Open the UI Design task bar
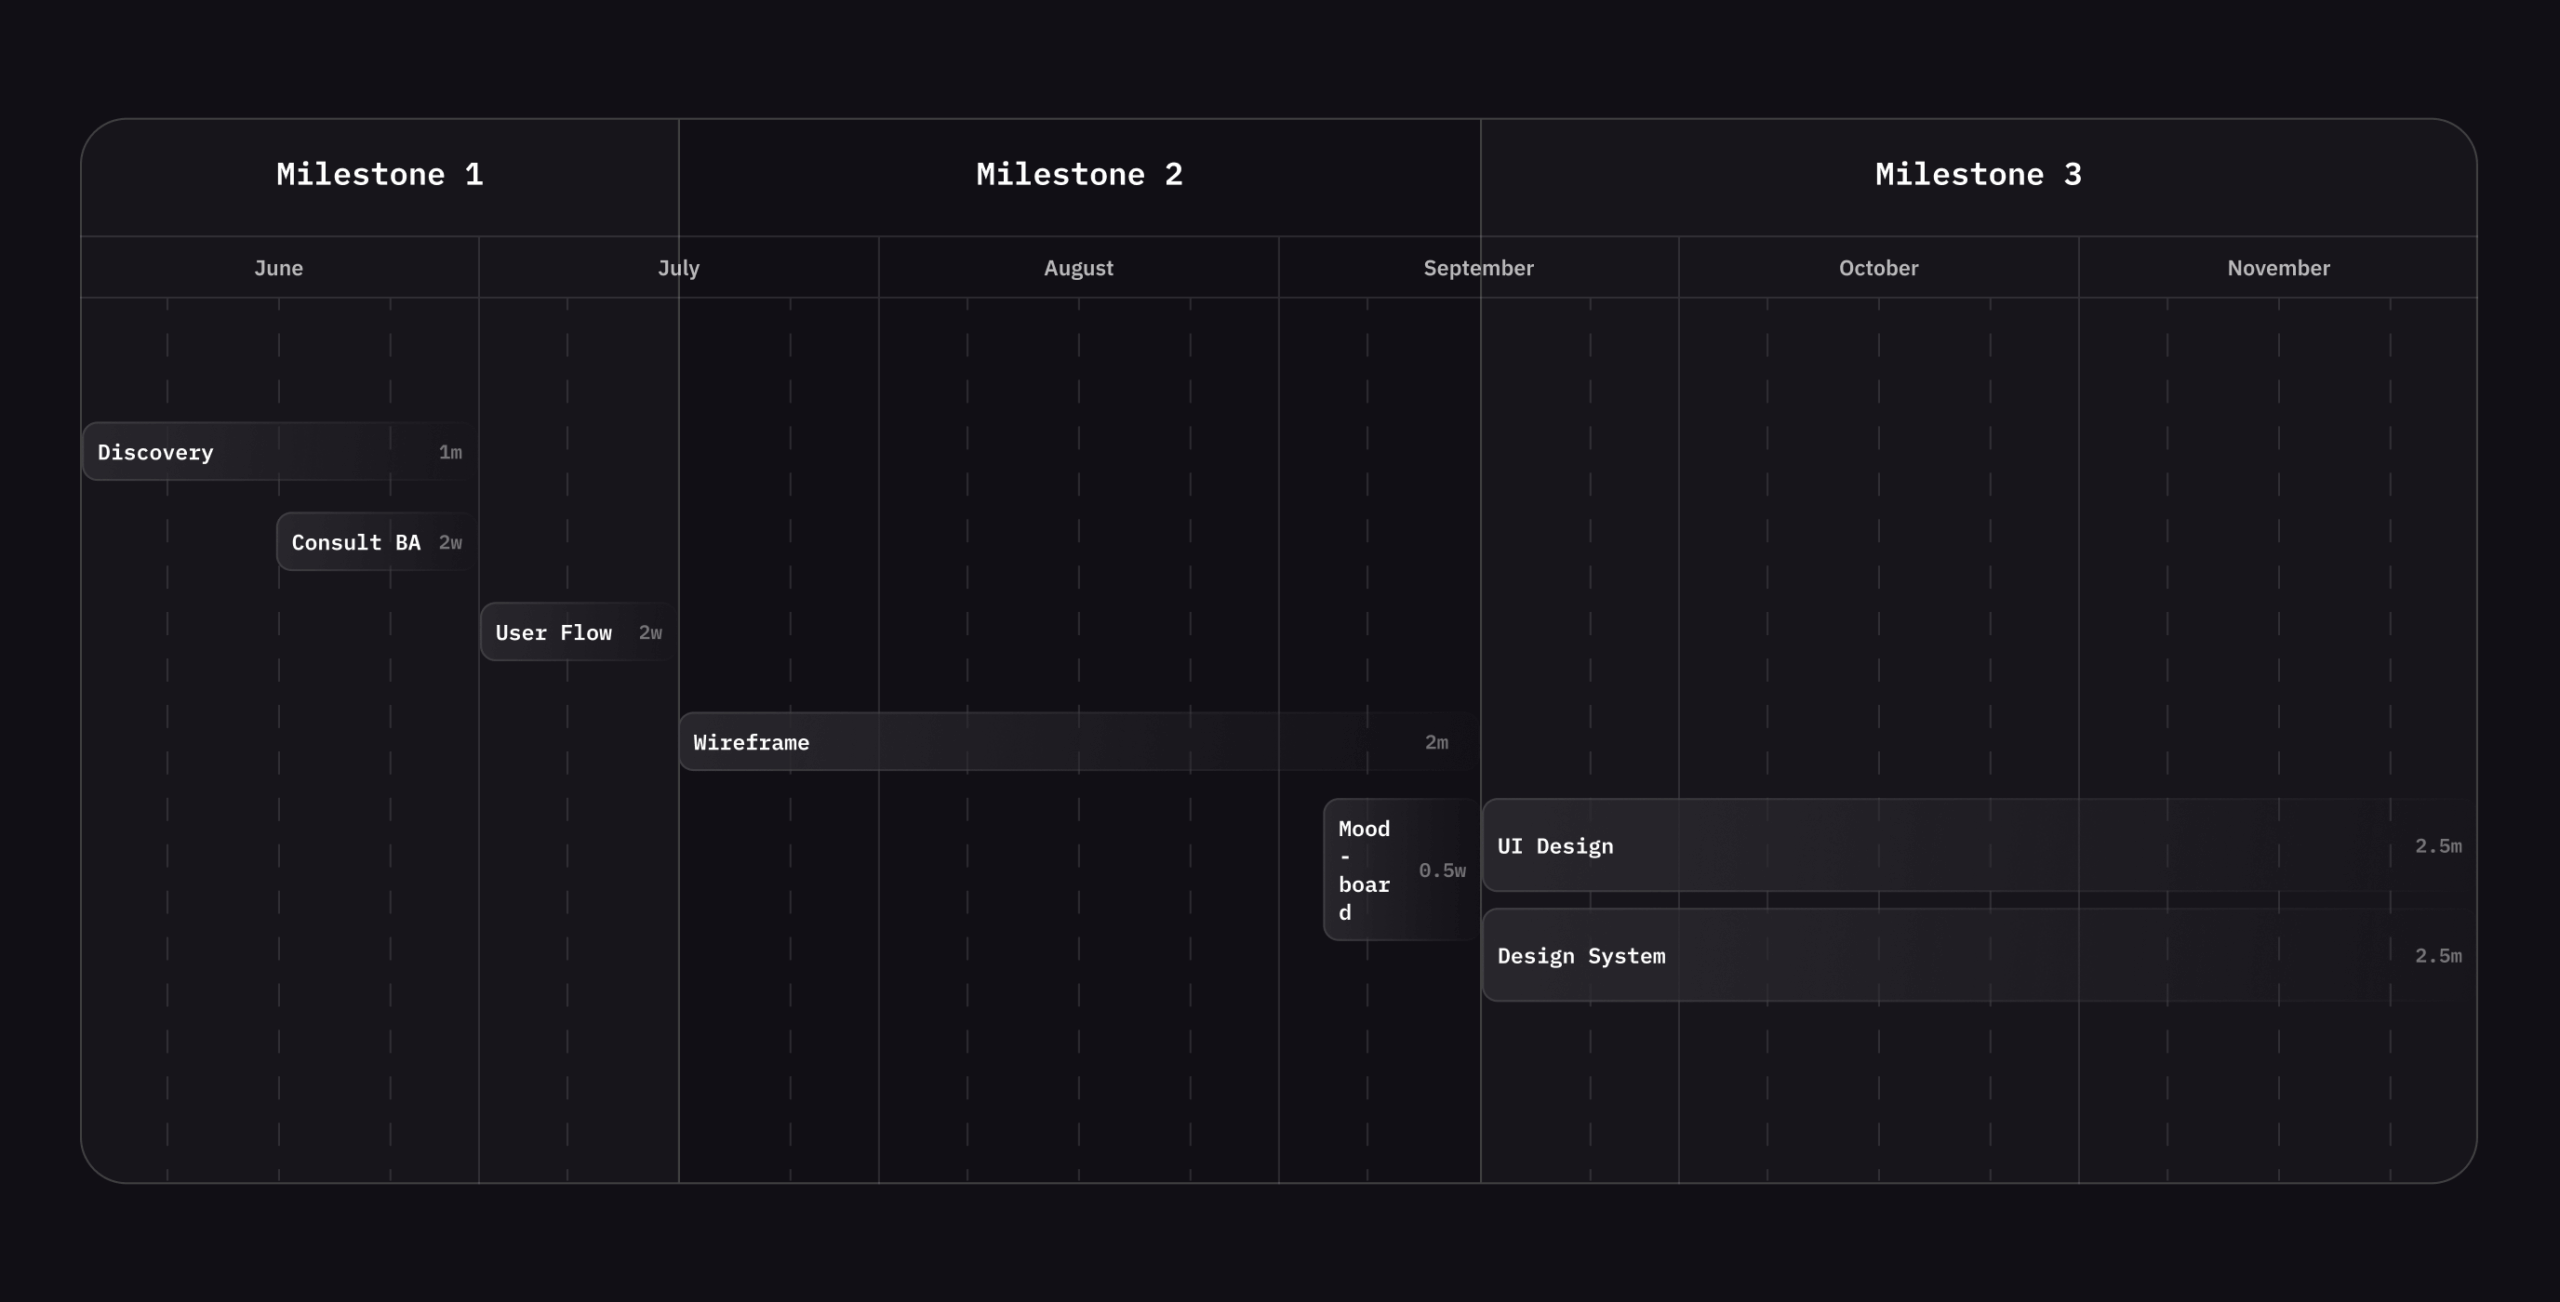This screenshot has width=2560, height=1302. [x=1980, y=846]
